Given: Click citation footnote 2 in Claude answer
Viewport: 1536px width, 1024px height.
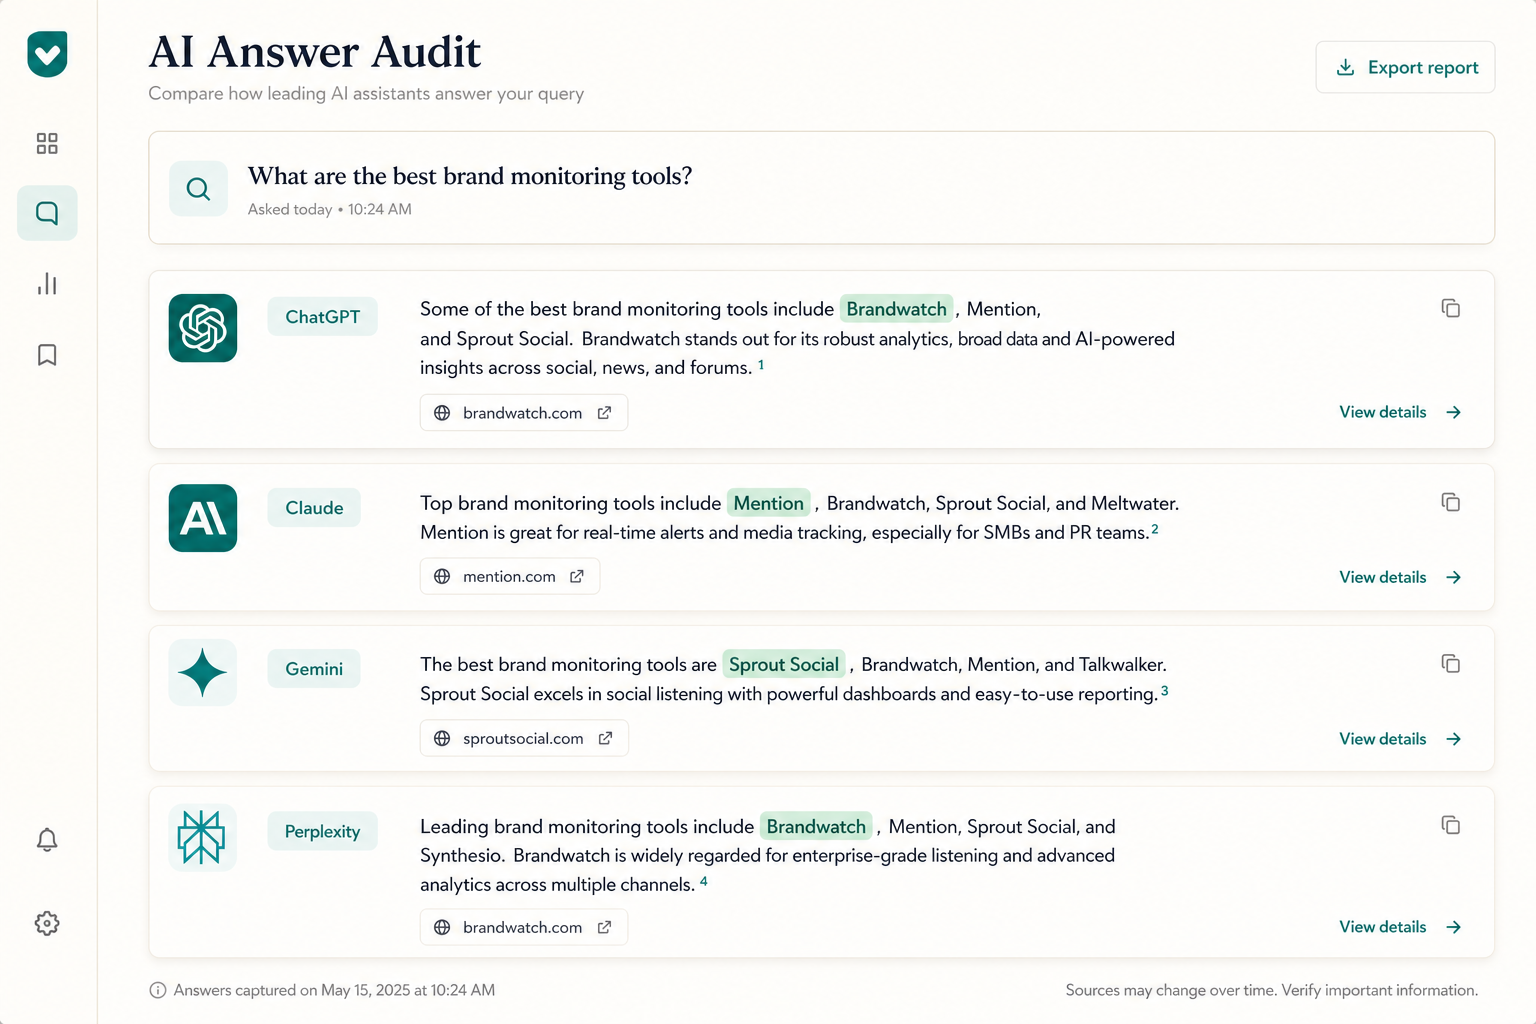Looking at the screenshot, I should point(1155,529).
